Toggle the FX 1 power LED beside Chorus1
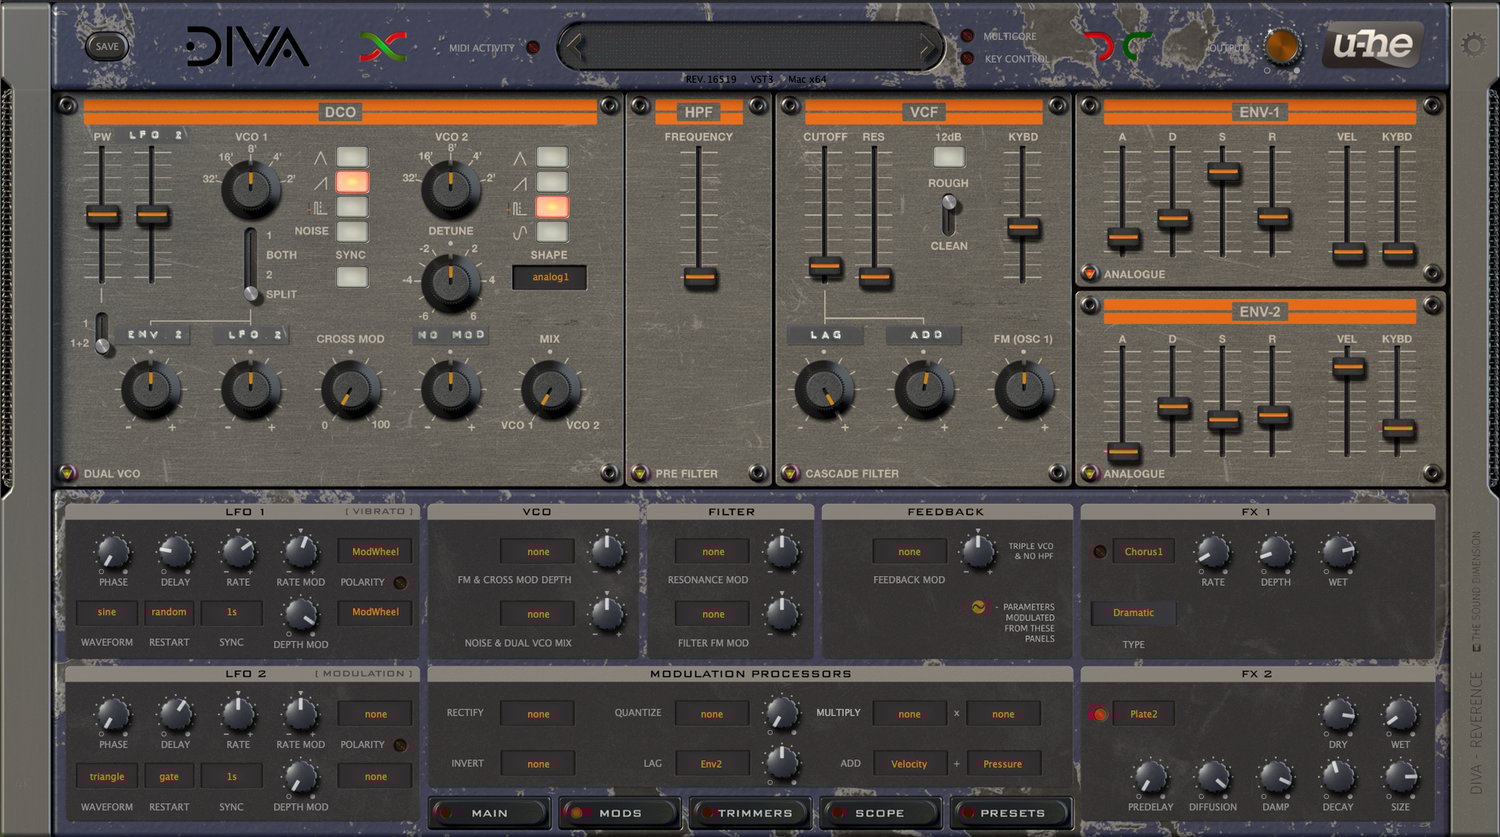Image resolution: width=1500 pixels, height=837 pixels. 1100,551
